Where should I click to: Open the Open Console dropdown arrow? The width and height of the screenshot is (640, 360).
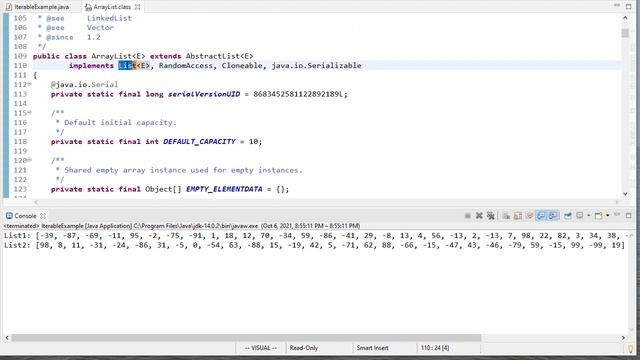pyautogui.click(x=608, y=216)
